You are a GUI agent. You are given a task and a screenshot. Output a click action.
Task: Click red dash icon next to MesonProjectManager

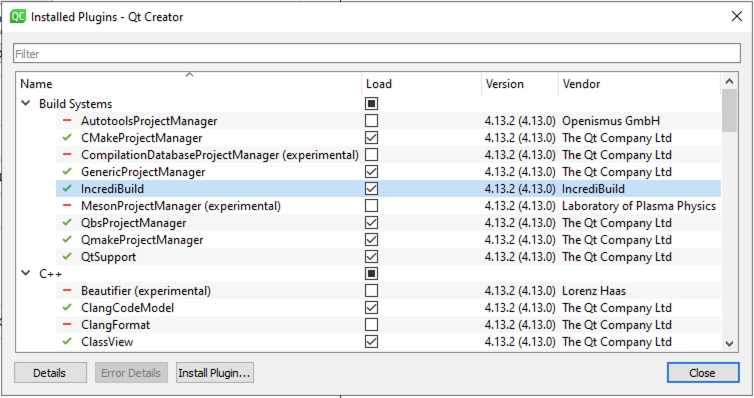(67, 205)
